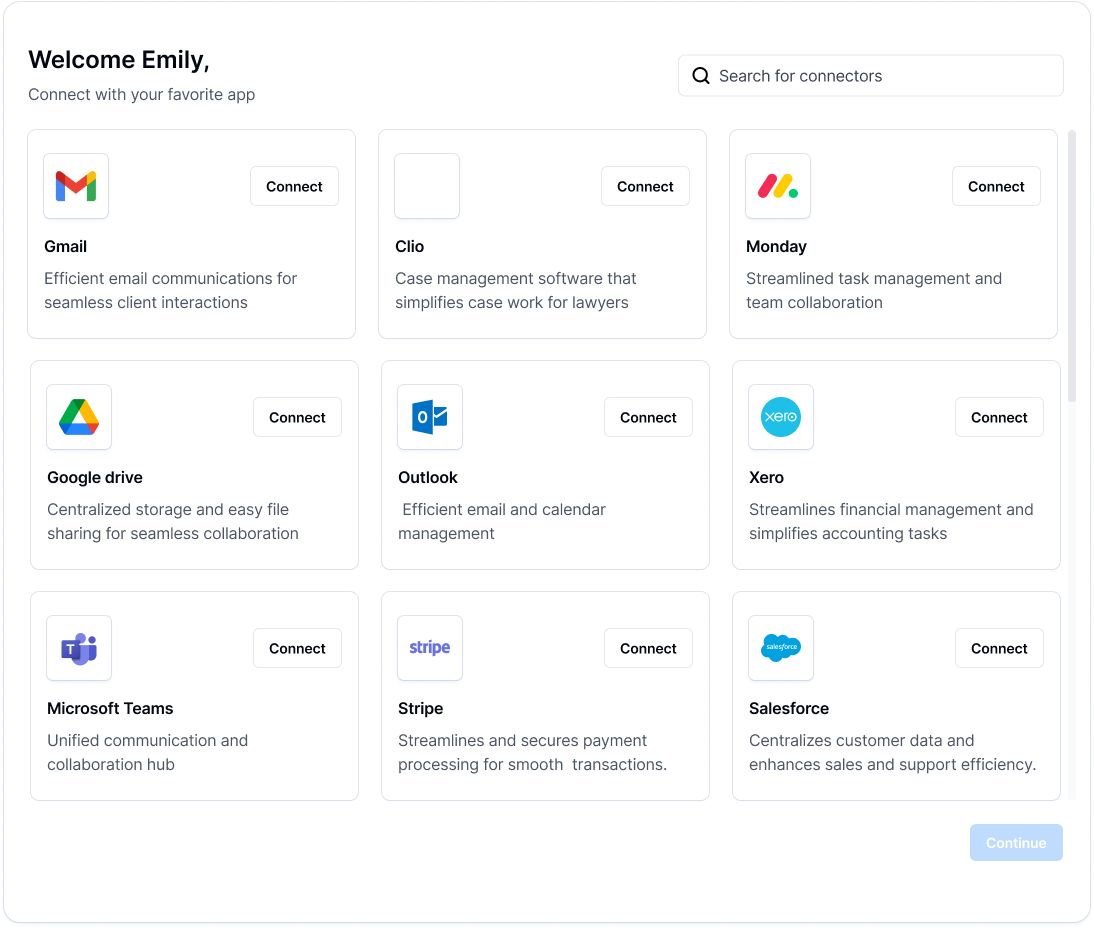
Task: Click Outlook description about calendar management
Action: click(x=502, y=521)
